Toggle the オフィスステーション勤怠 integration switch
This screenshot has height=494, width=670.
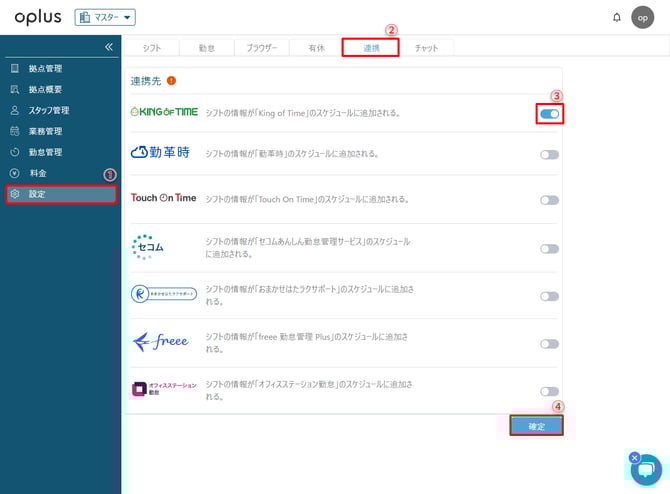(x=549, y=391)
